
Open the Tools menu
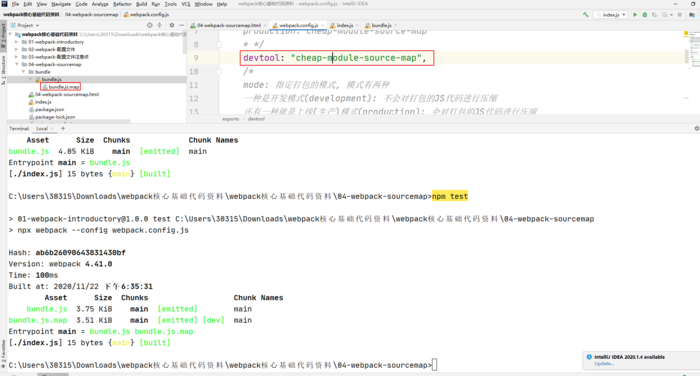(171, 4)
